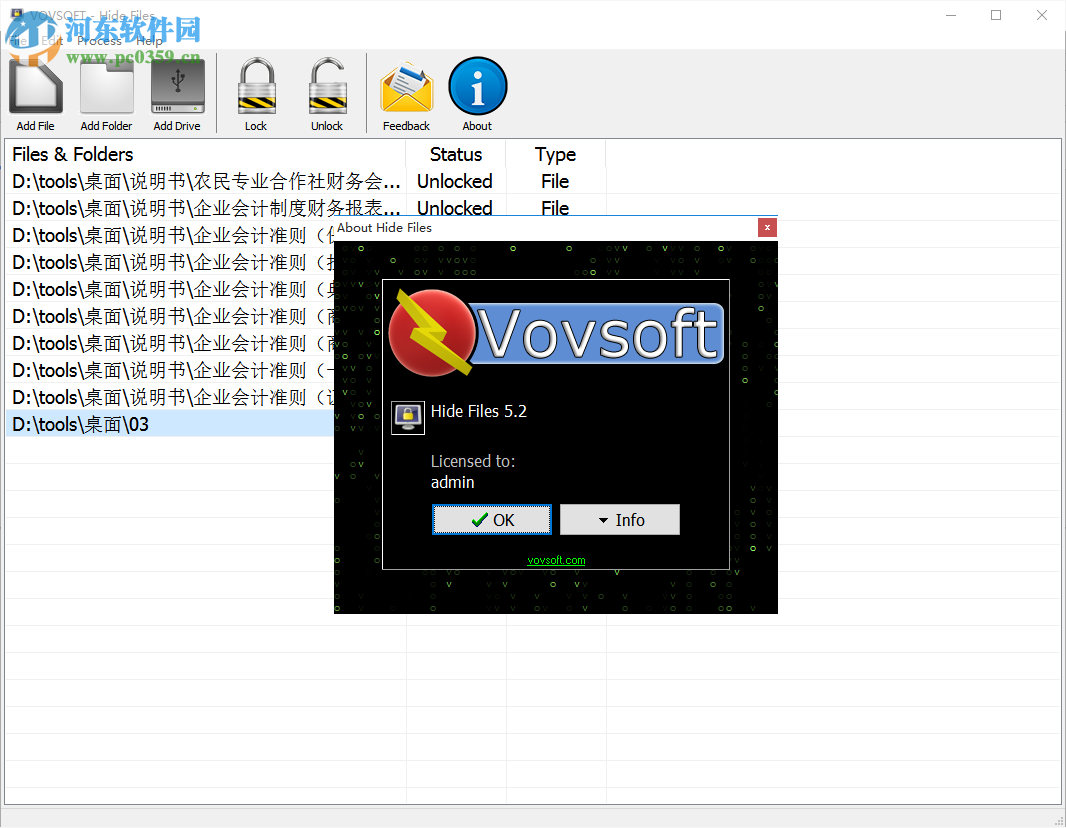Screen dimensions: 1066x828
Task: Select the D:\tools\桌面\03 list entry
Action: point(80,423)
